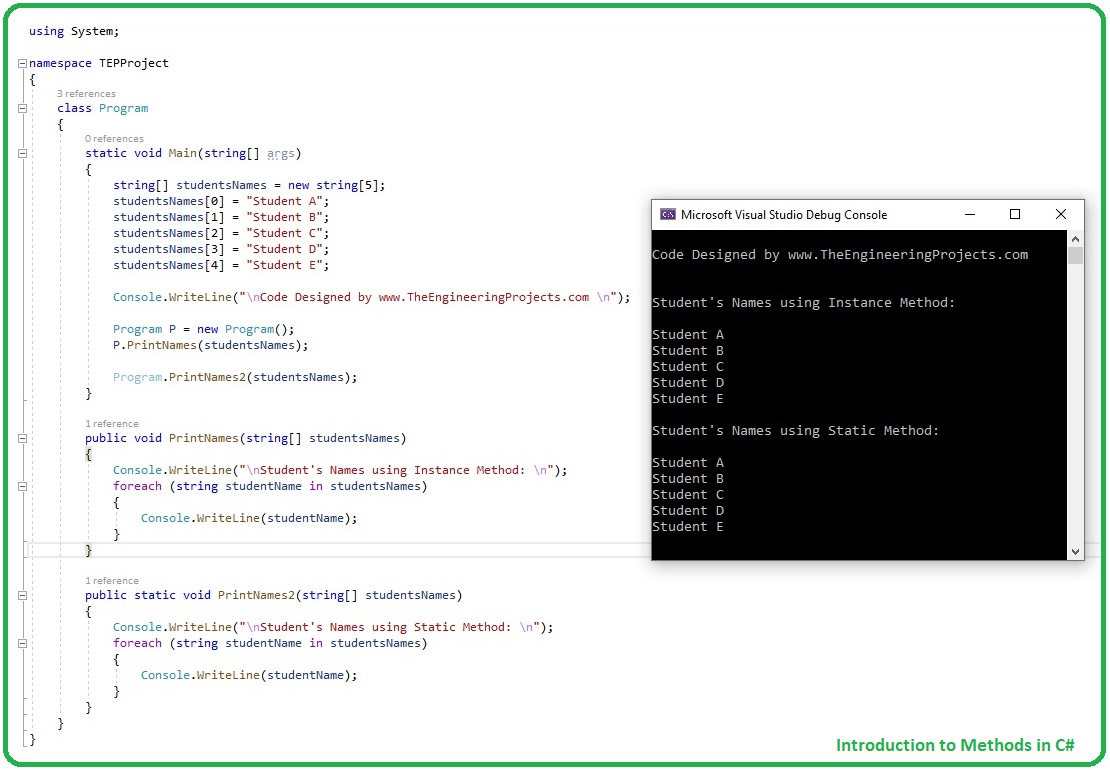Click the 'TEPProject' namespace name

[x=134, y=63]
